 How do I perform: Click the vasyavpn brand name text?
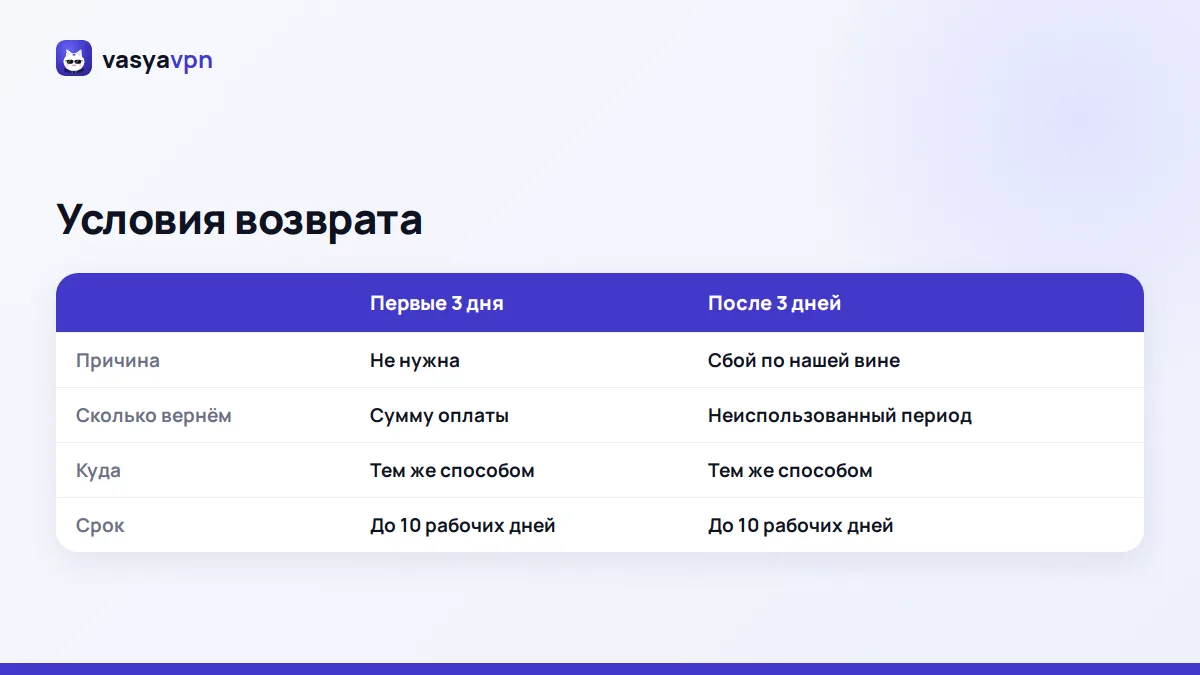[157, 60]
